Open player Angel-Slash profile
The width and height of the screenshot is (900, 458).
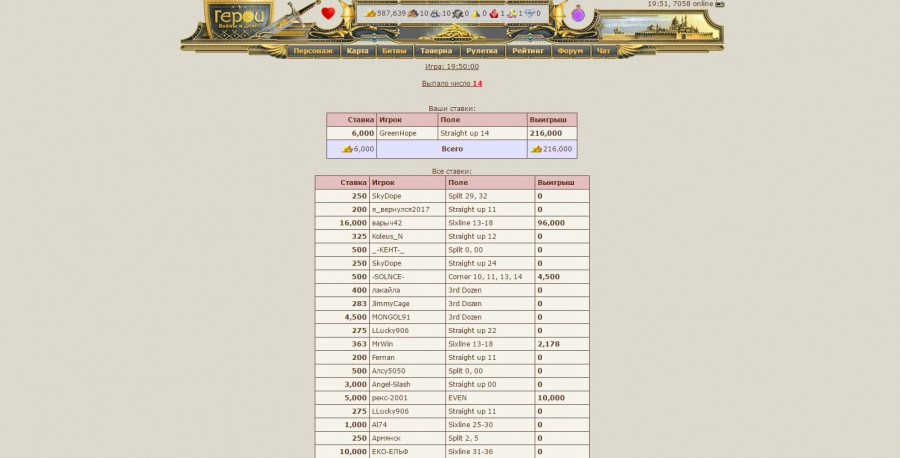[391, 385]
